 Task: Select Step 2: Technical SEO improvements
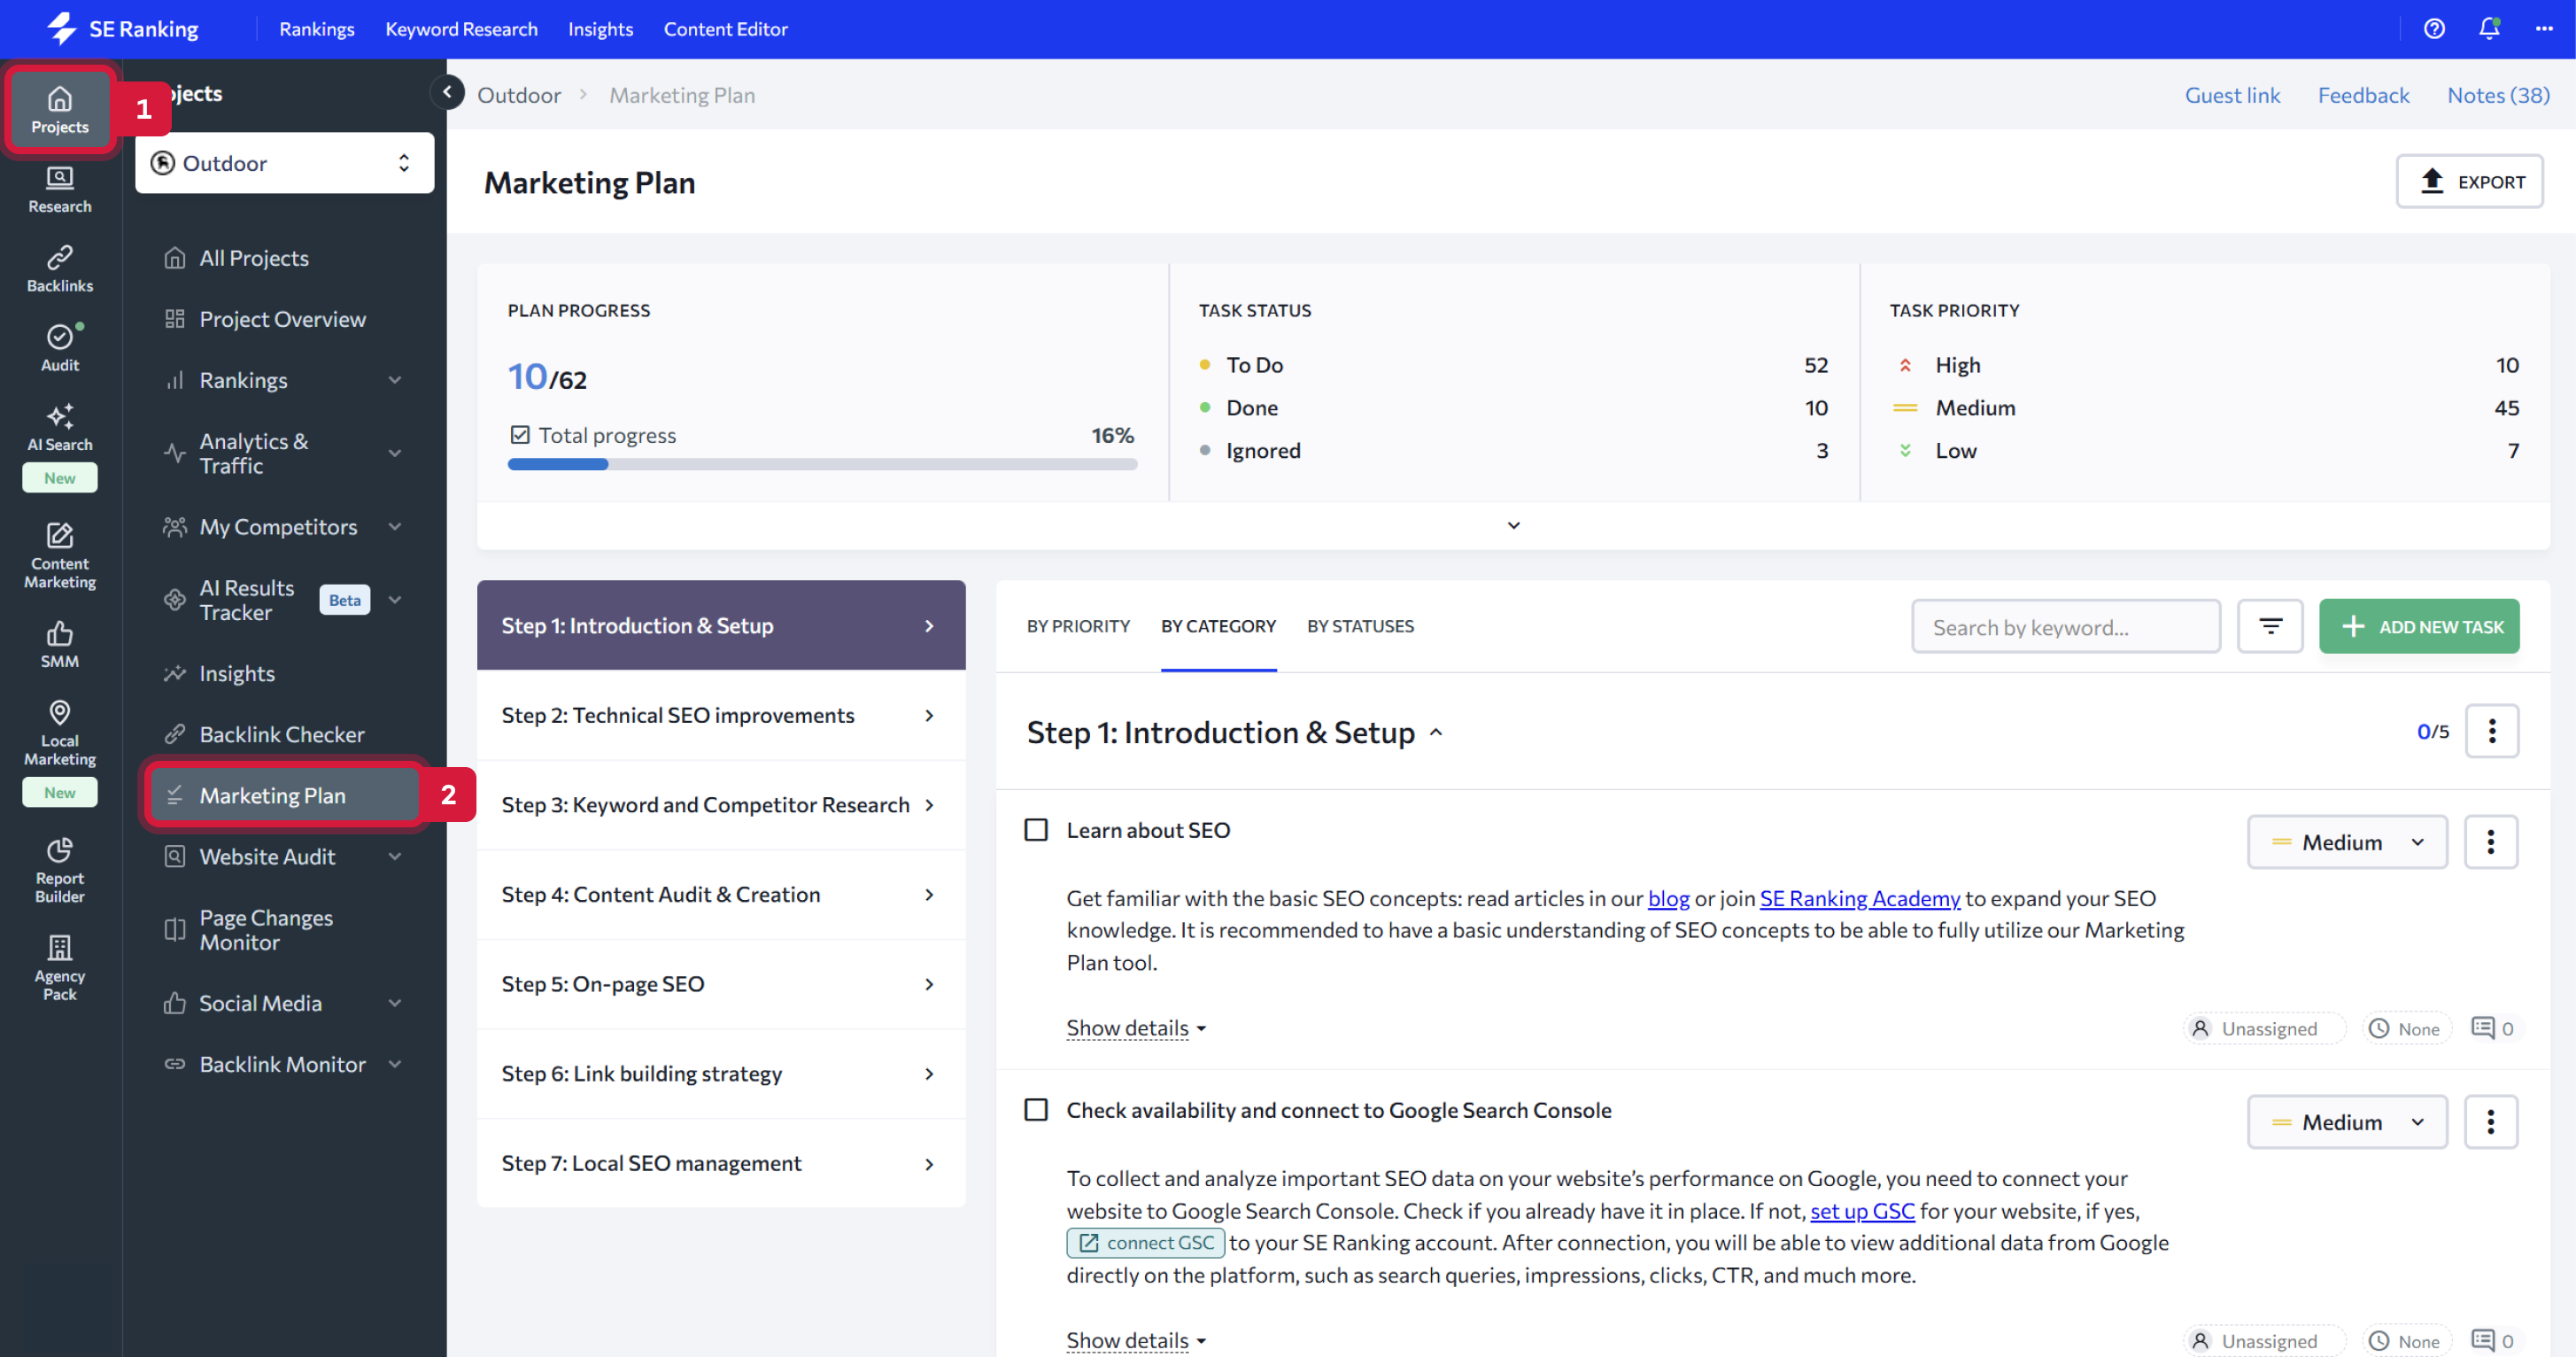coord(720,715)
